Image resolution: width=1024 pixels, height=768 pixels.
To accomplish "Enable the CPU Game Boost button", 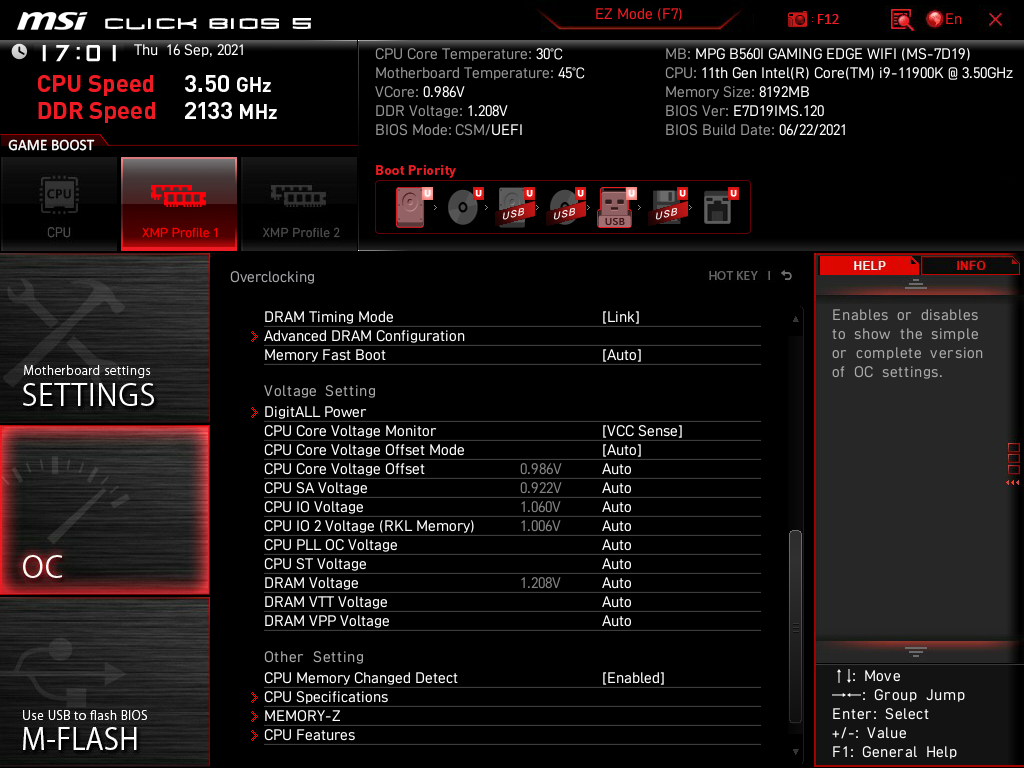I will [59, 203].
